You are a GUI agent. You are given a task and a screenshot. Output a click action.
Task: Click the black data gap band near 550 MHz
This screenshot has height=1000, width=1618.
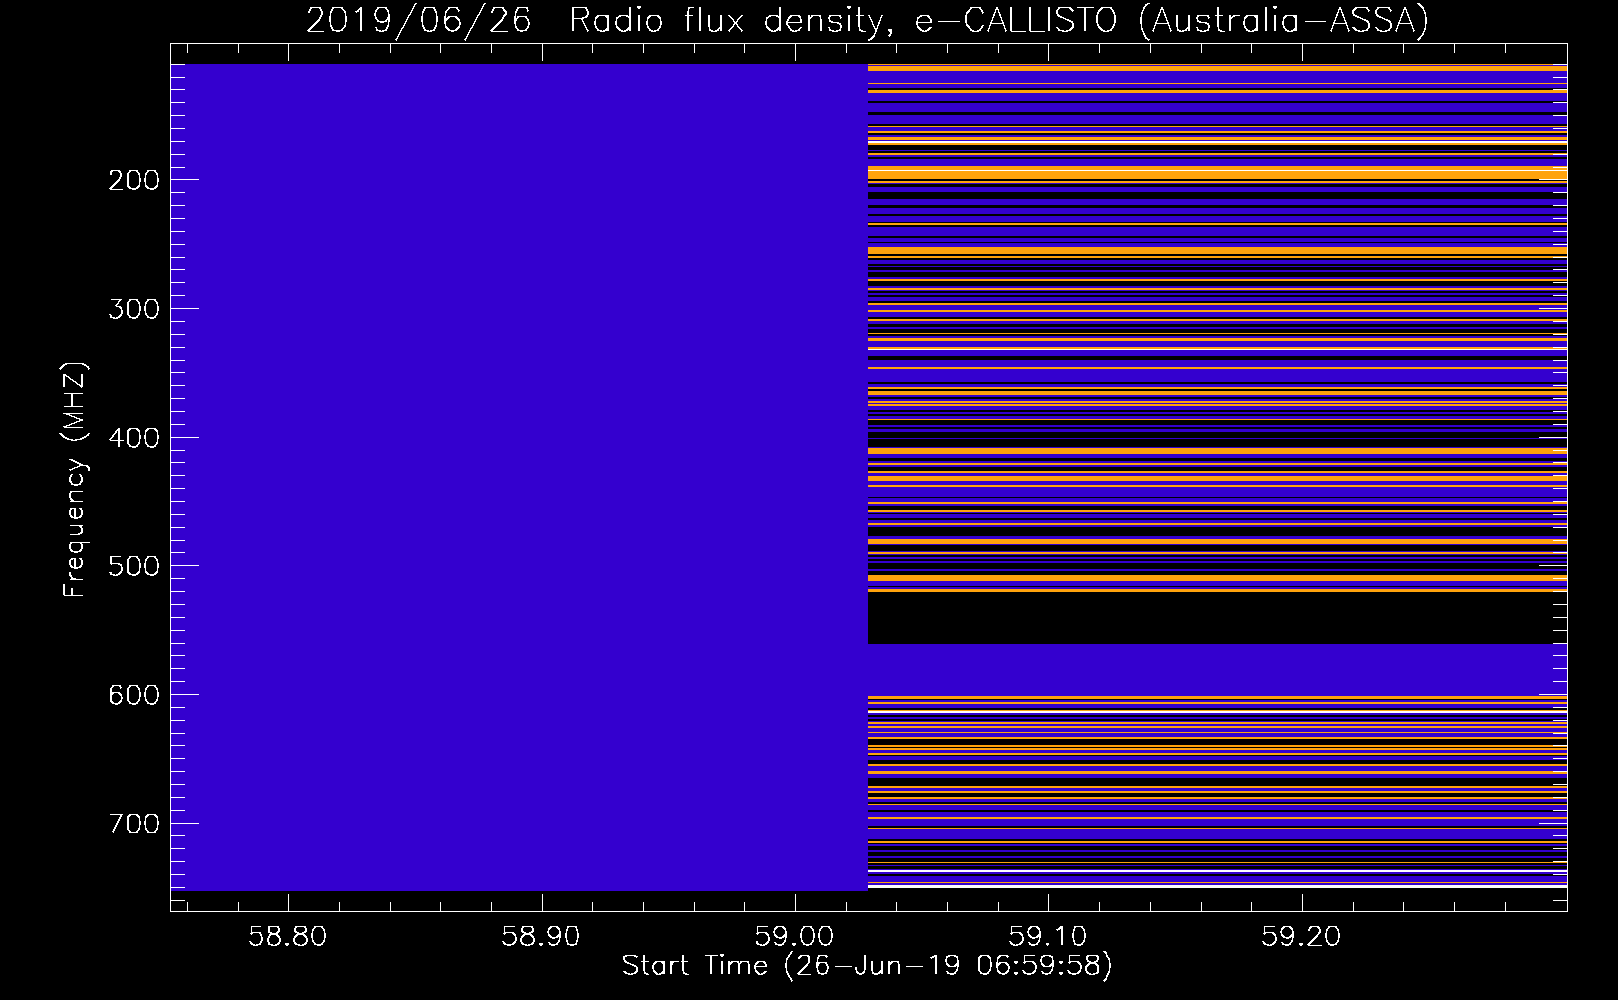tap(1217, 619)
